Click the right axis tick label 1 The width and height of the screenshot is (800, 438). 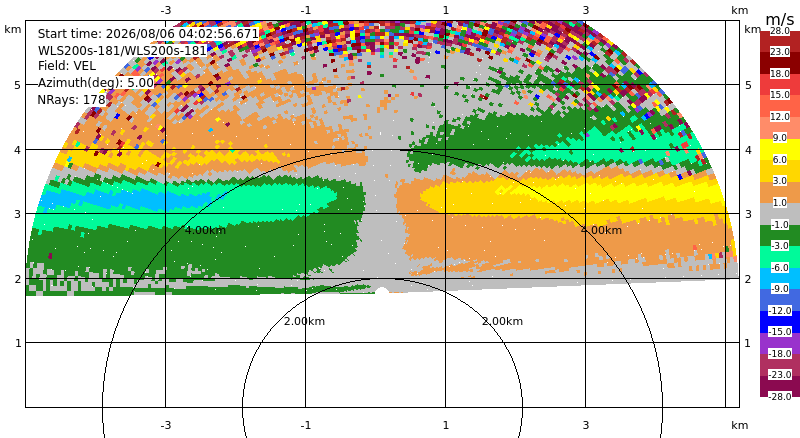point(748,343)
